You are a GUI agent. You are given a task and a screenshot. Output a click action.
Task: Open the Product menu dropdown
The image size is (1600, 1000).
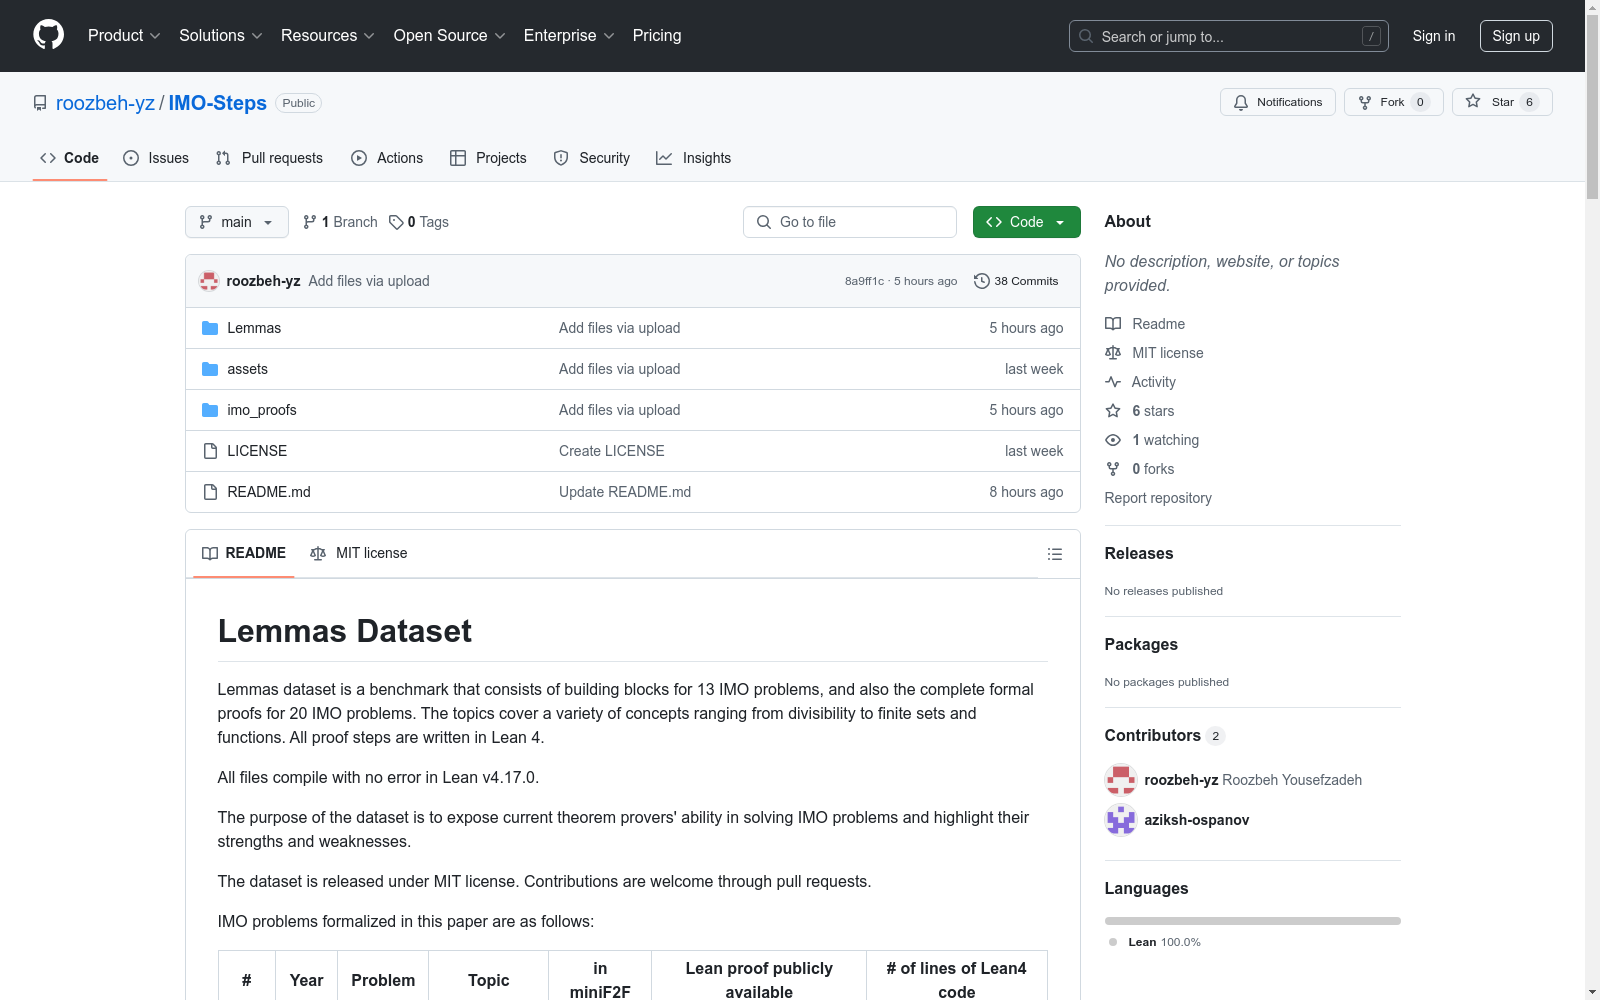pyautogui.click(x=124, y=36)
